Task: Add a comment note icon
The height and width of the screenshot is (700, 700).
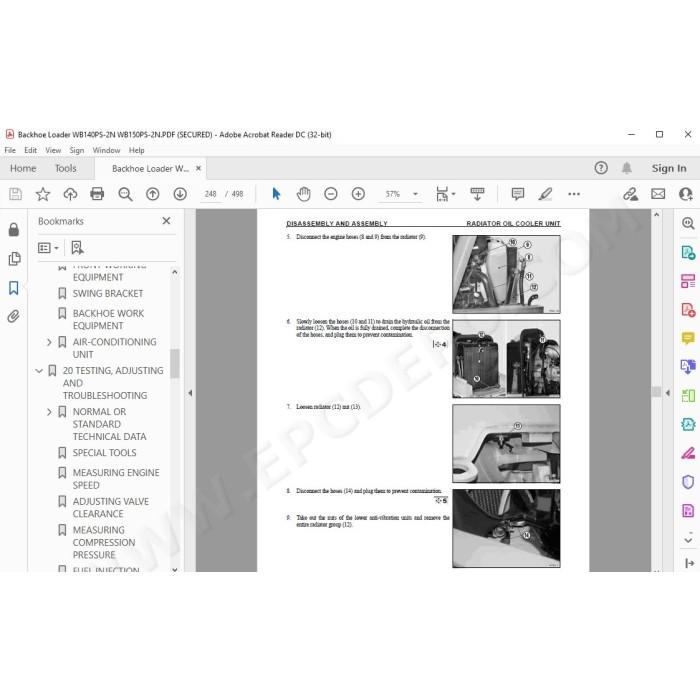Action: pos(518,194)
